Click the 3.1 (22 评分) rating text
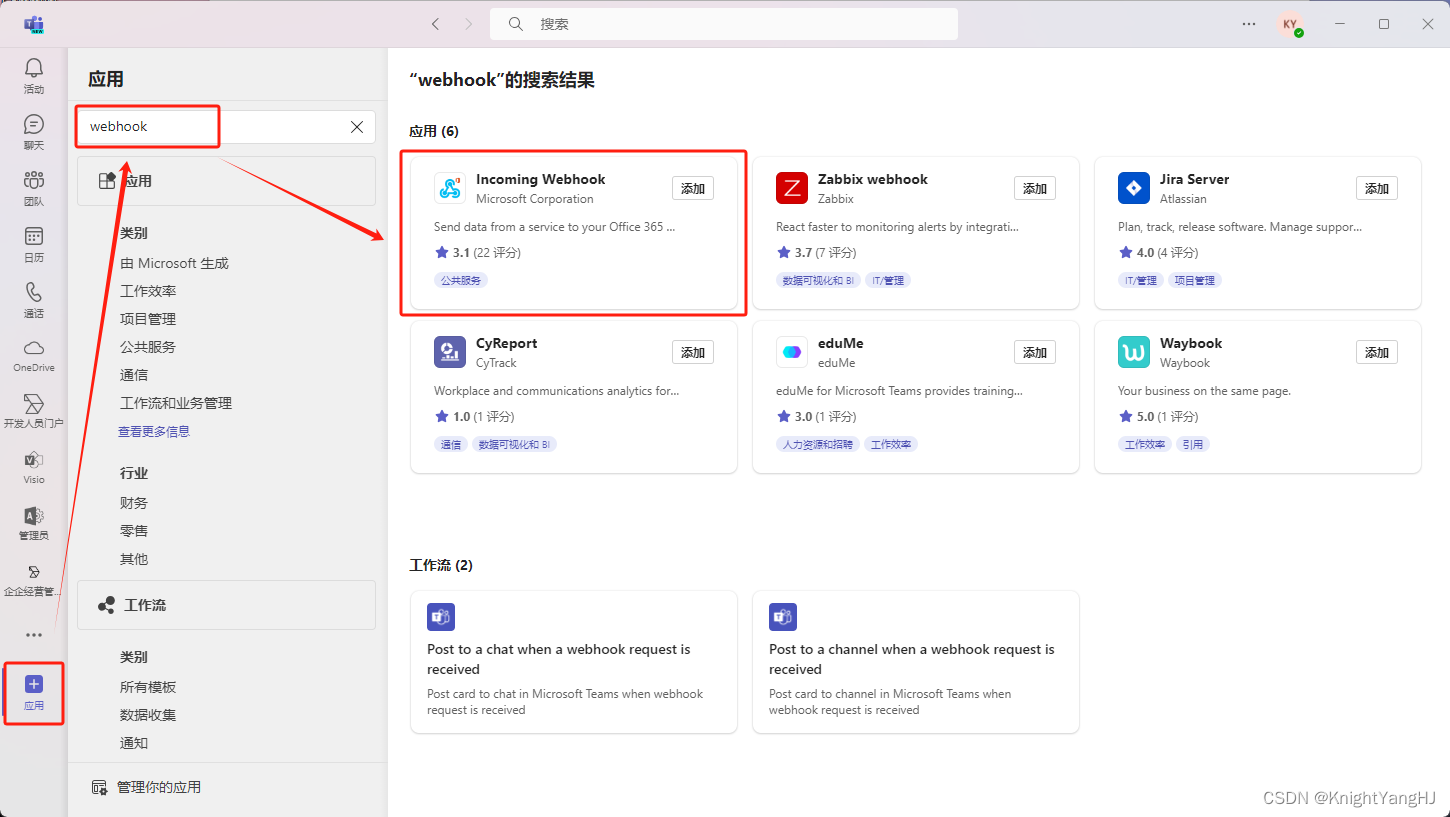Viewport: 1450px width, 817px height. coord(486,253)
